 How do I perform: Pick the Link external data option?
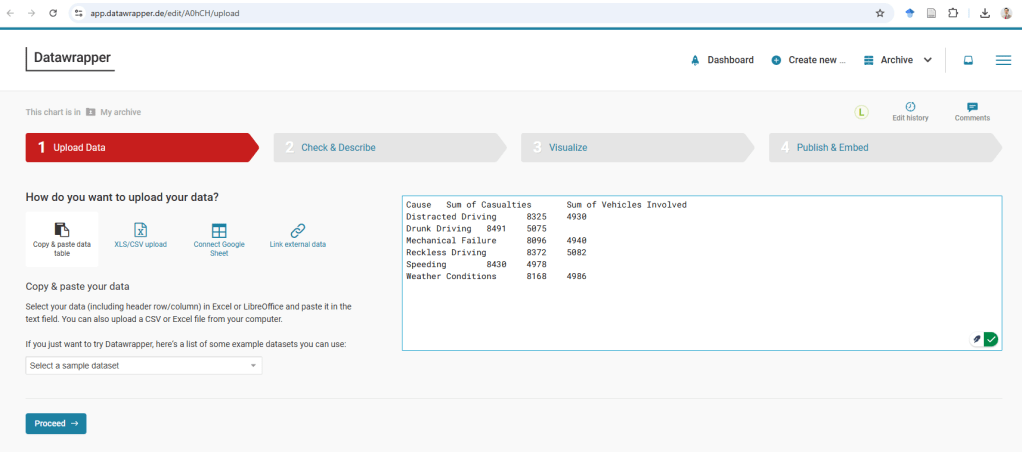(x=297, y=235)
